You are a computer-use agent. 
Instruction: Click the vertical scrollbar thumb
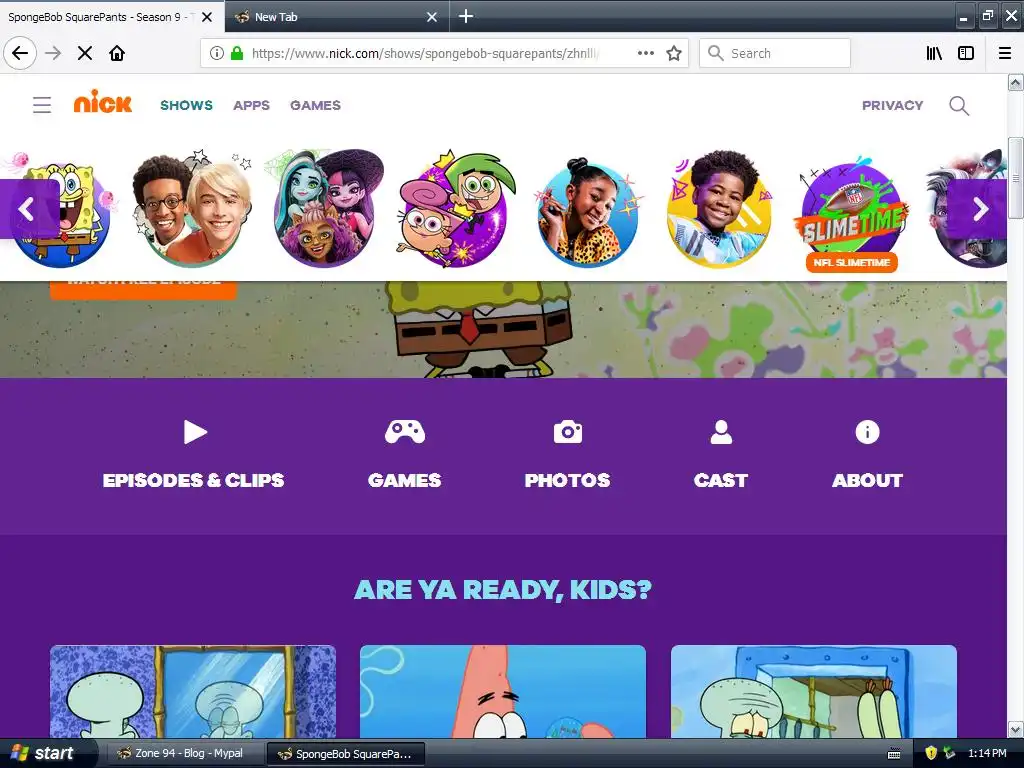point(1015,178)
